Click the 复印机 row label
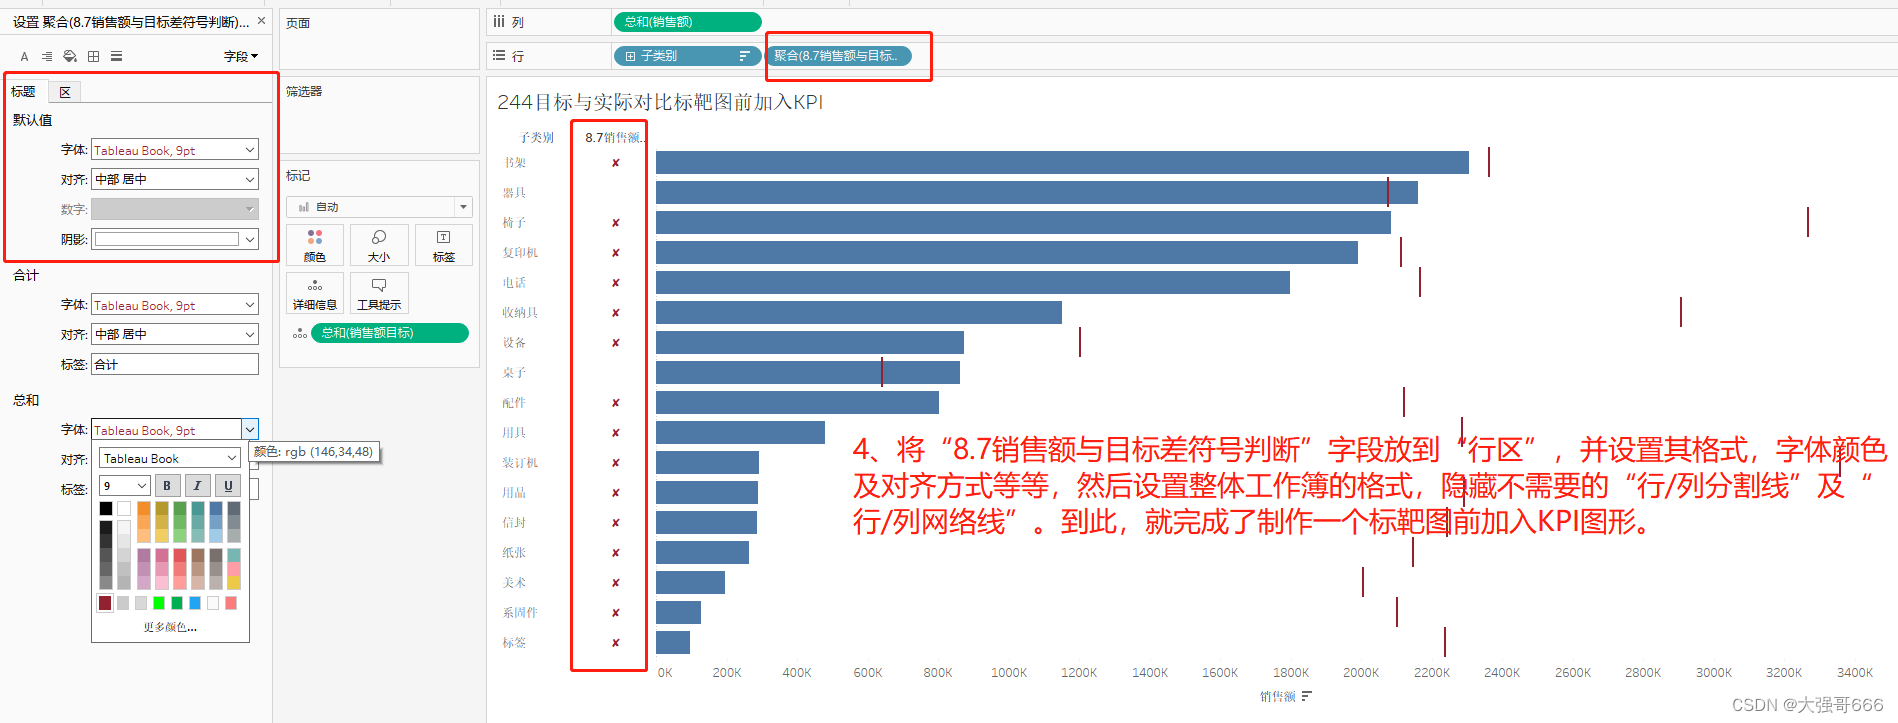The image size is (1898, 723). [520, 252]
